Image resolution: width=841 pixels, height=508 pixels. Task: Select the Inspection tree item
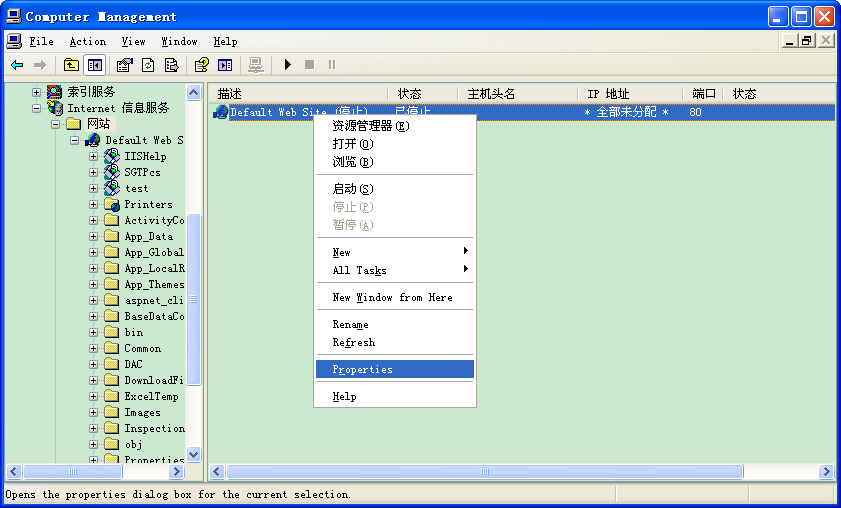(x=154, y=429)
